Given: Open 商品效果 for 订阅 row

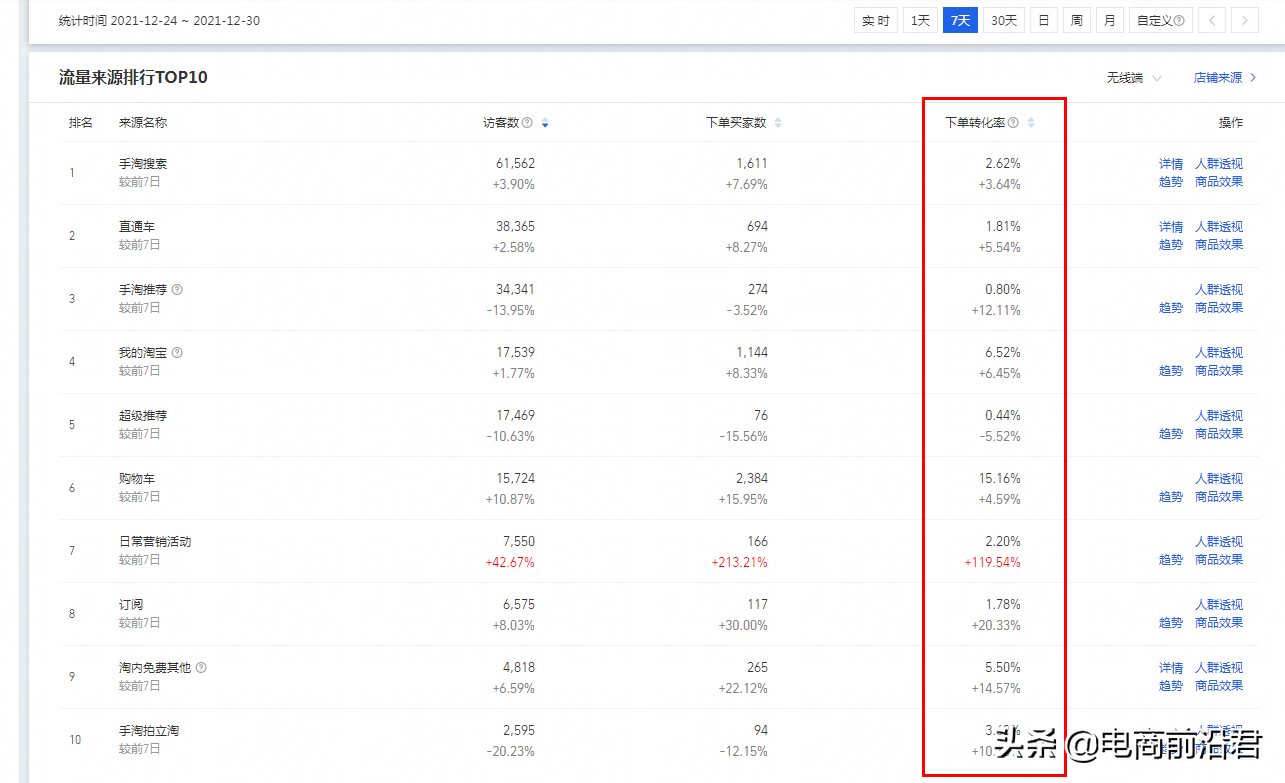Looking at the screenshot, I should (1219, 623).
